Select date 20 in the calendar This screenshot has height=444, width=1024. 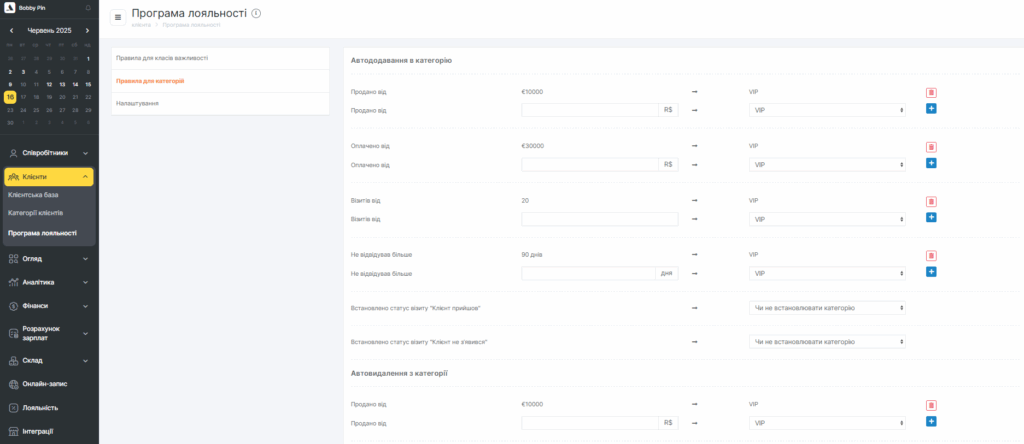62,97
